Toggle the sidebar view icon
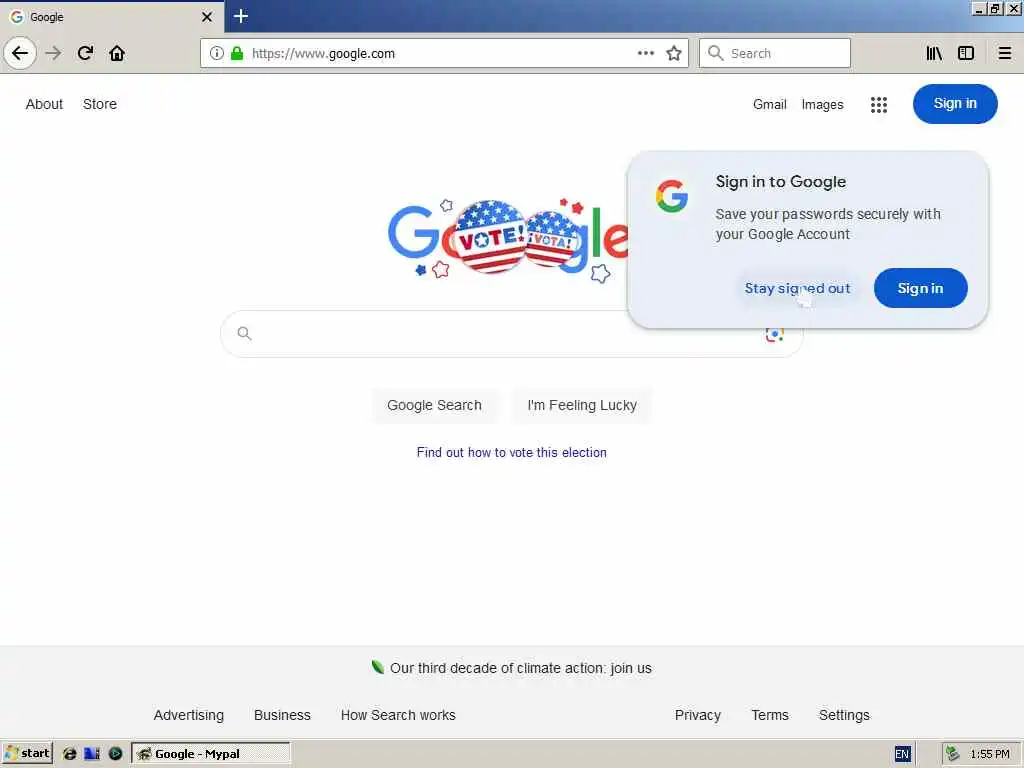Image resolution: width=1024 pixels, height=768 pixels. [x=966, y=53]
